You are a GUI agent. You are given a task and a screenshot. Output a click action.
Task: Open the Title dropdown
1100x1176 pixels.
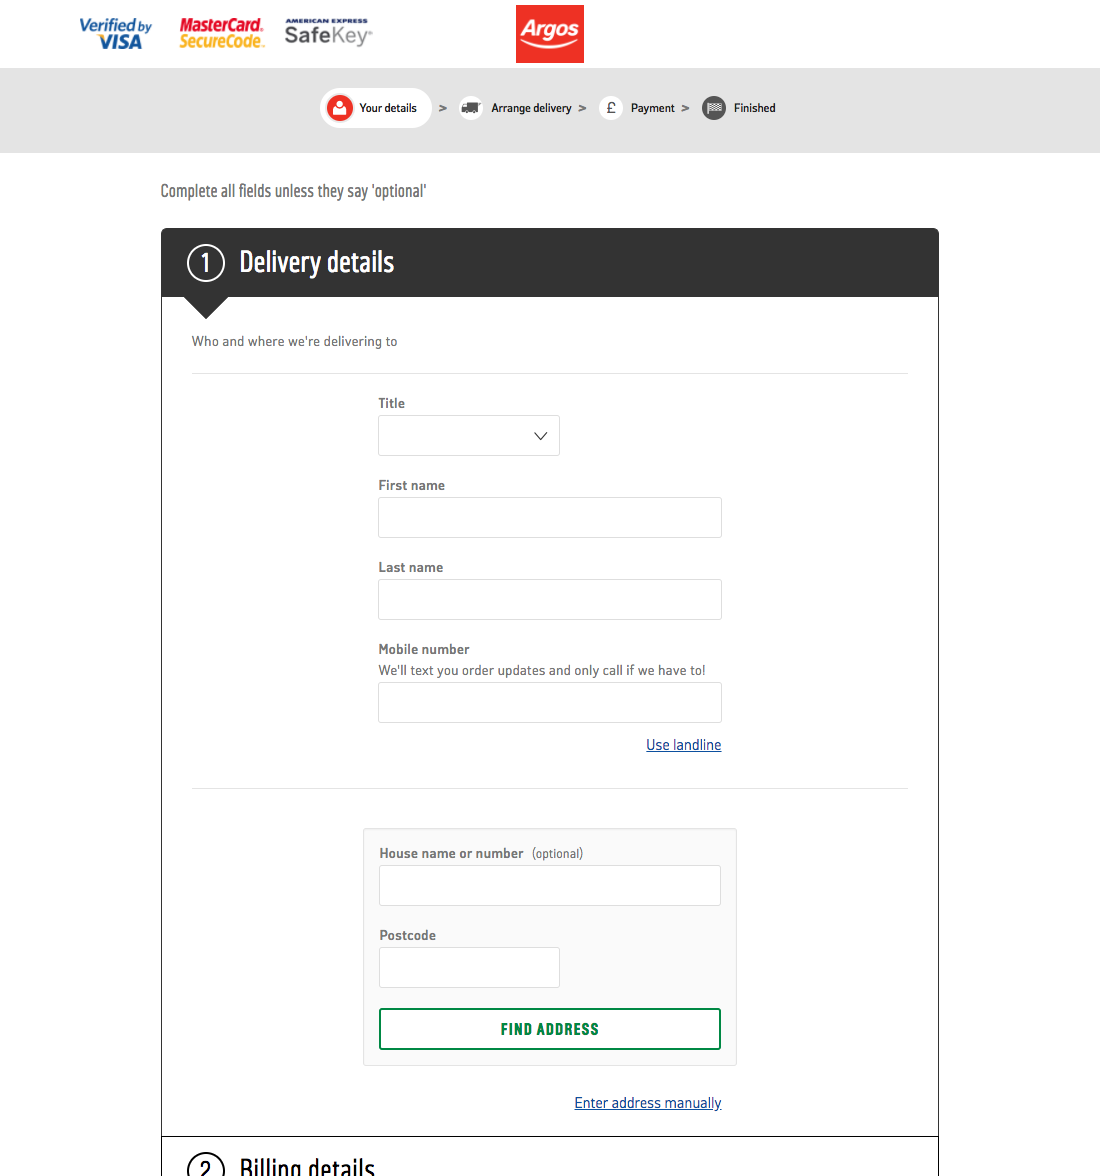pyautogui.click(x=468, y=436)
